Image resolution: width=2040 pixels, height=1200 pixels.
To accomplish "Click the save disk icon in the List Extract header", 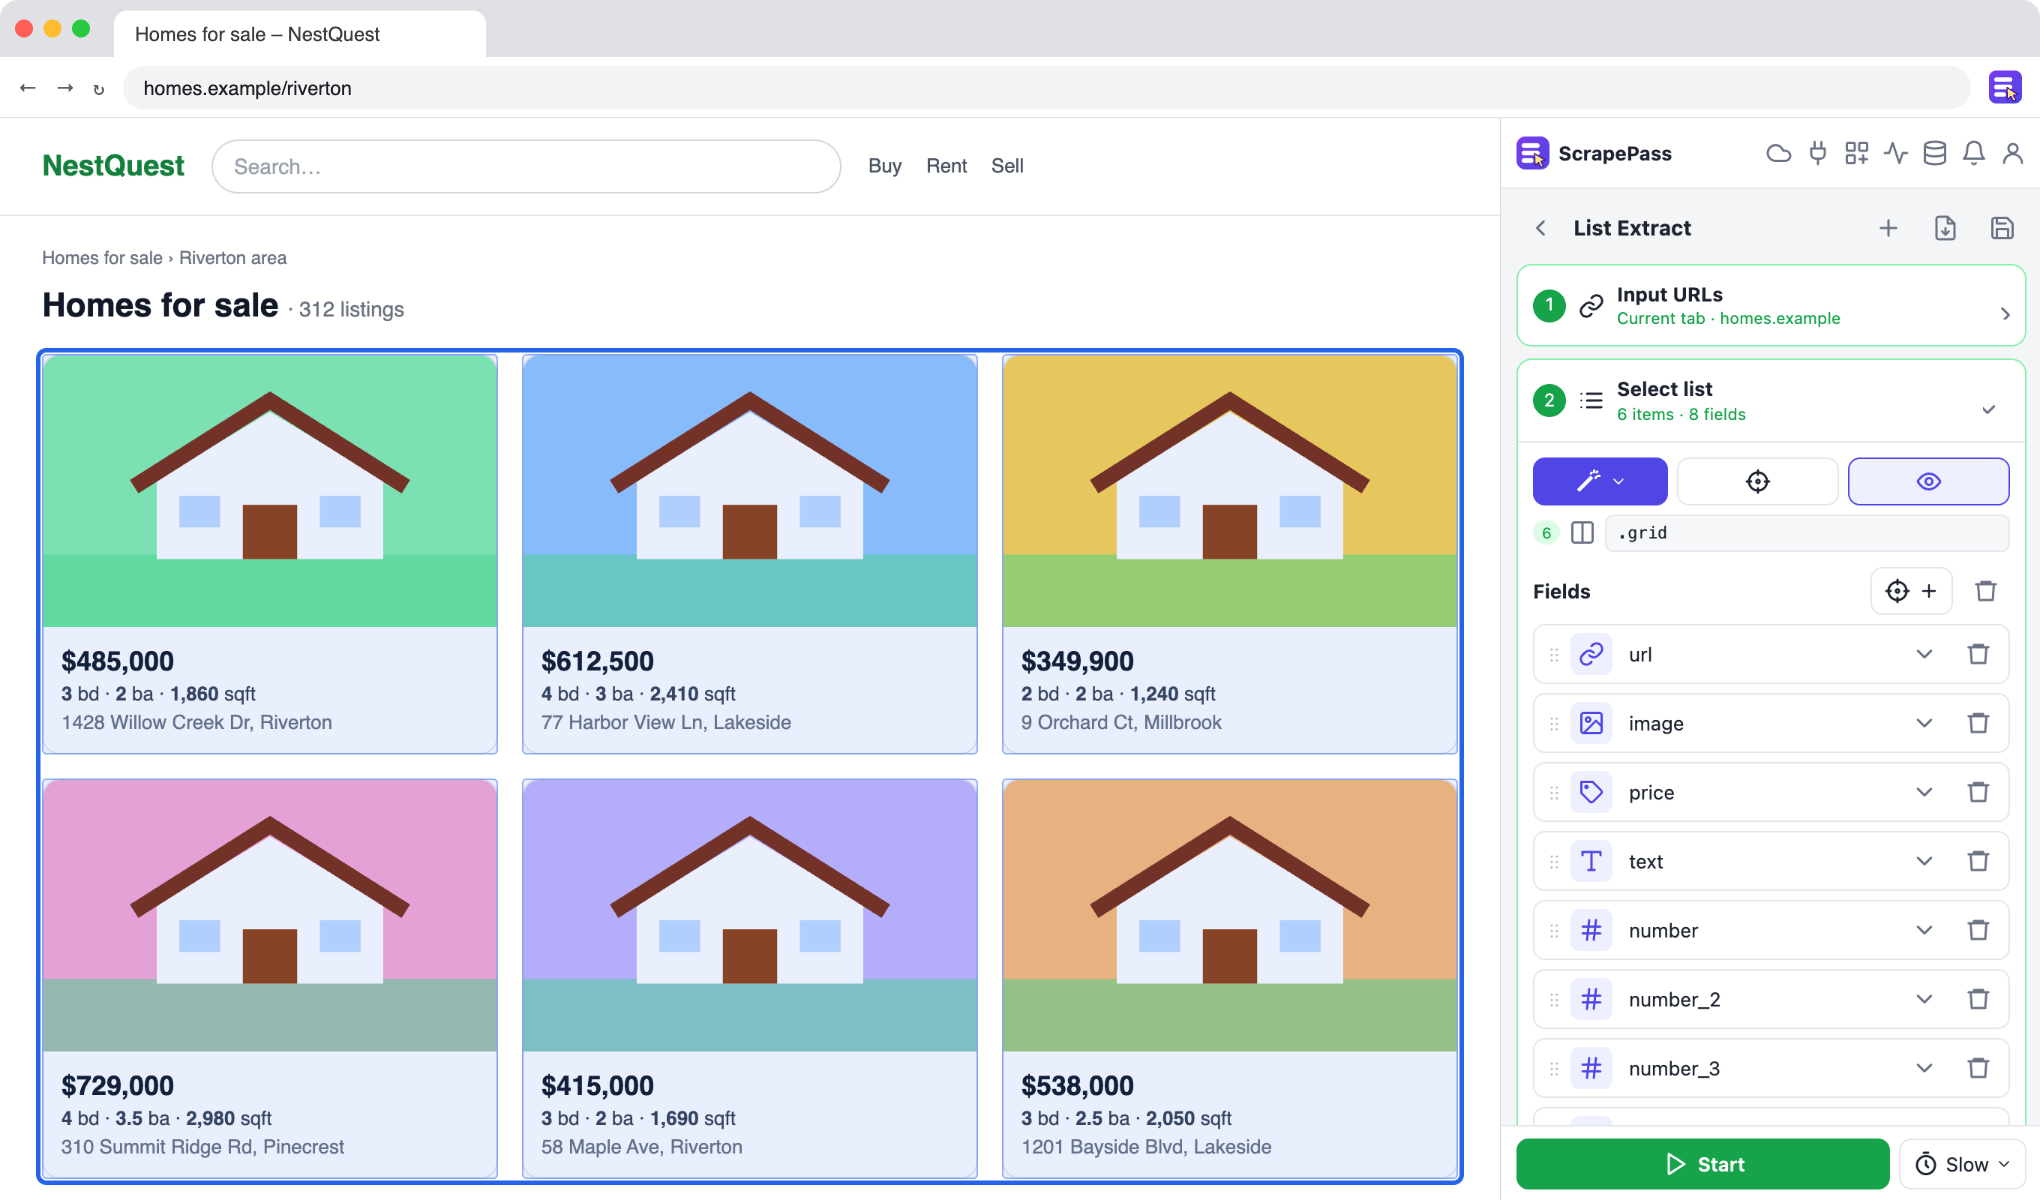I will [x=2002, y=228].
